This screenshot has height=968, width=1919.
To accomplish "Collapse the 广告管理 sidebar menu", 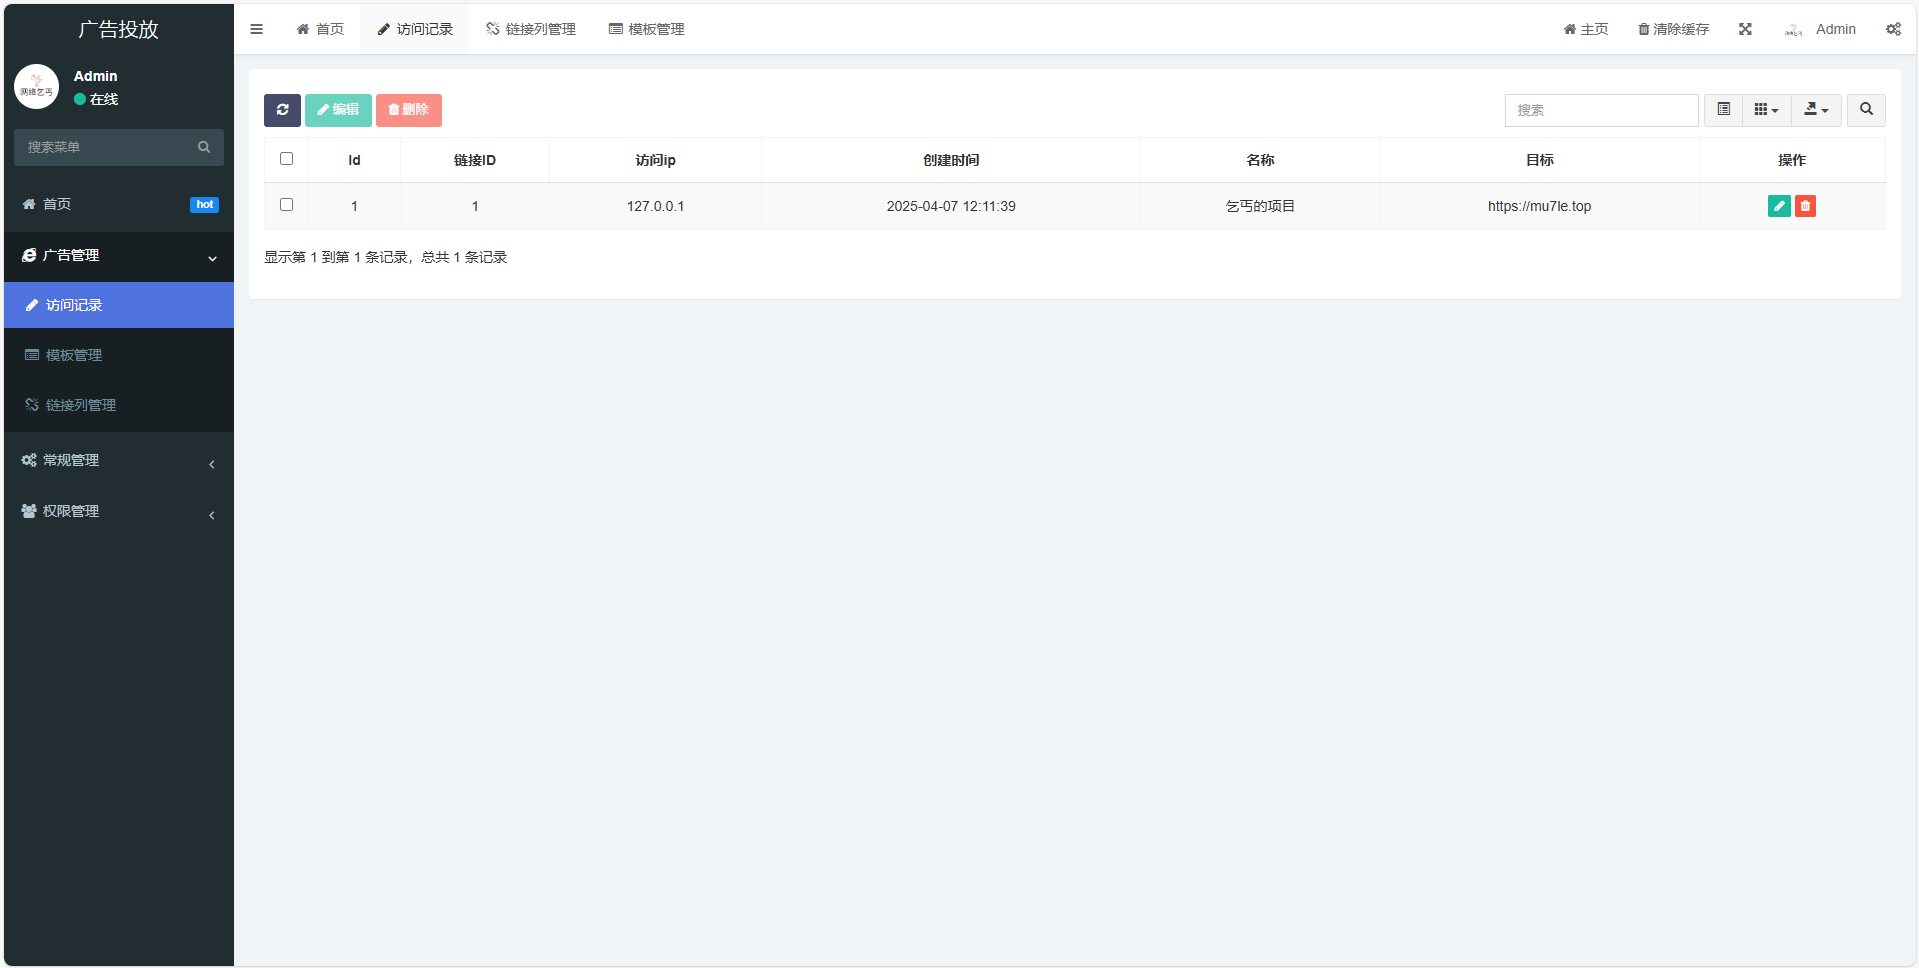I will pyautogui.click(x=118, y=256).
